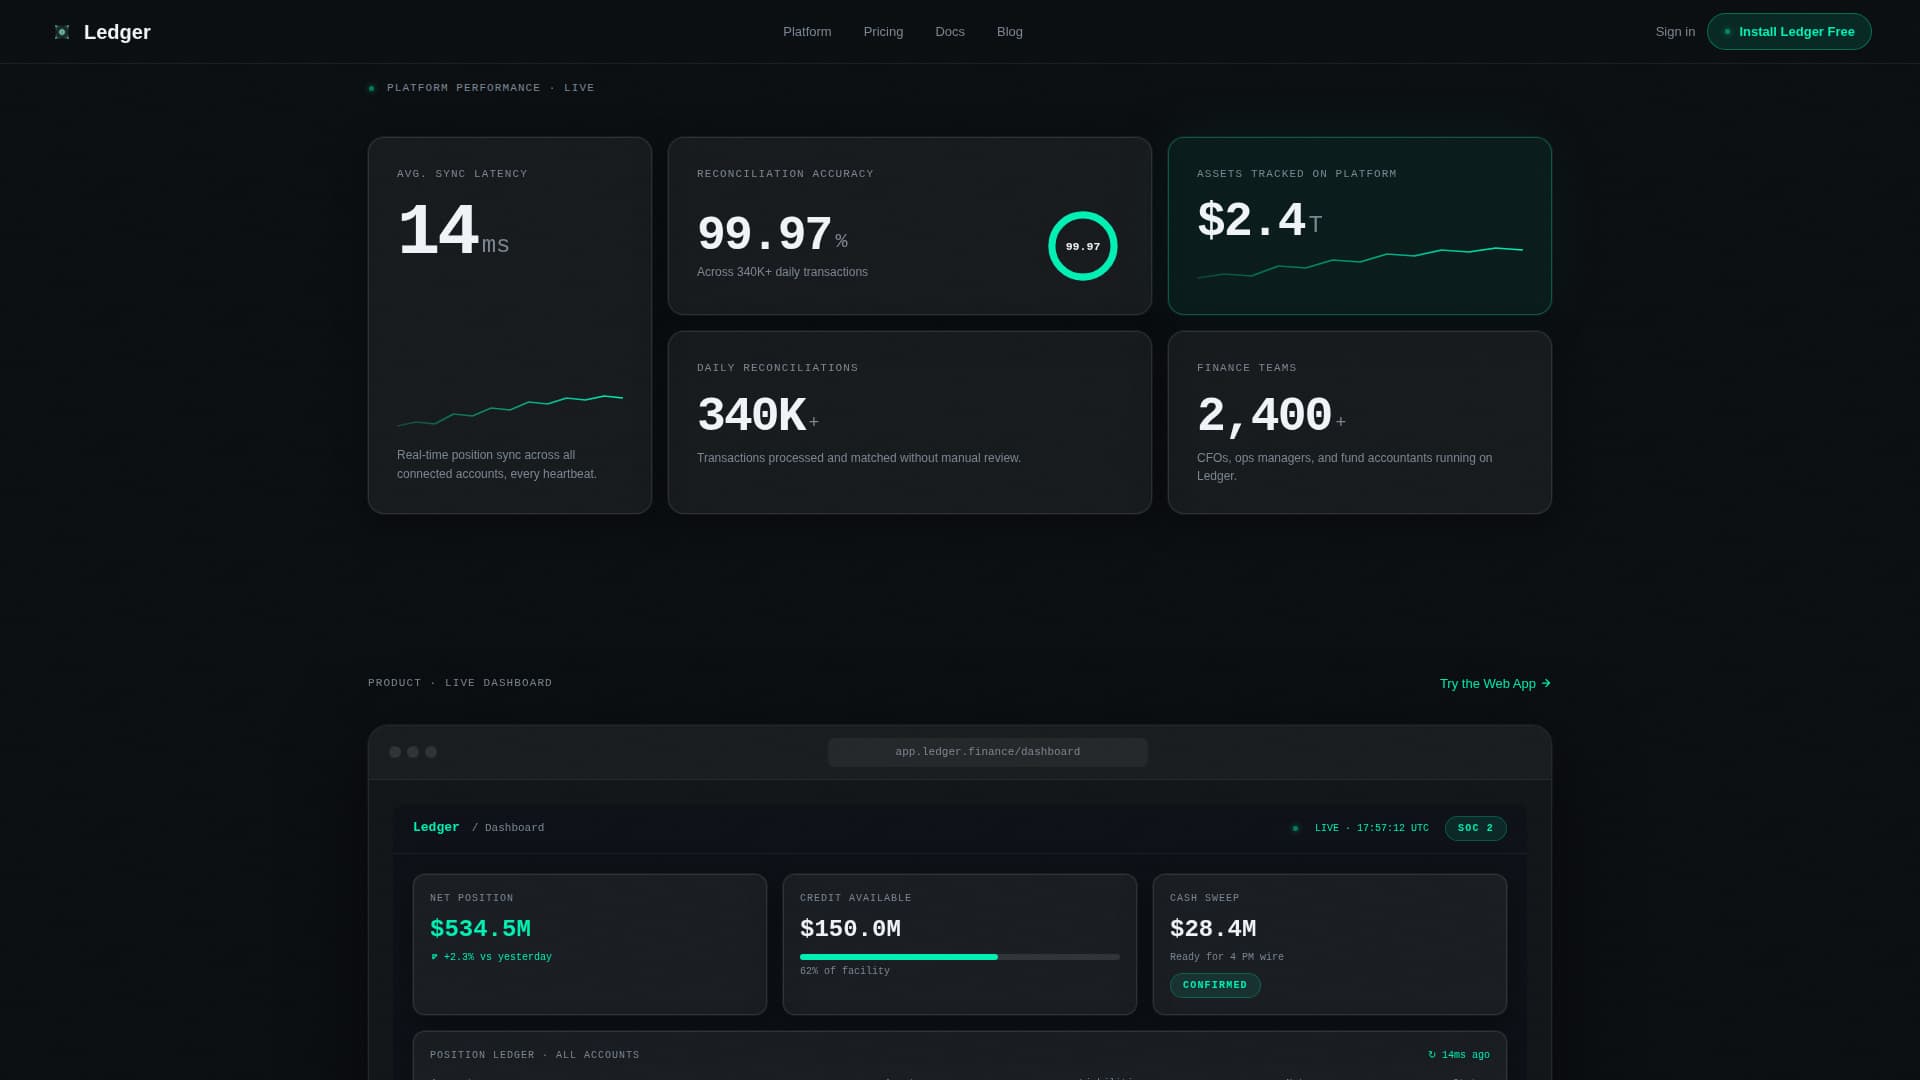Click the $150.0M credit available value
Viewport: 1920px width, 1080px height.
pyautogui.click(x=850, y=930)
